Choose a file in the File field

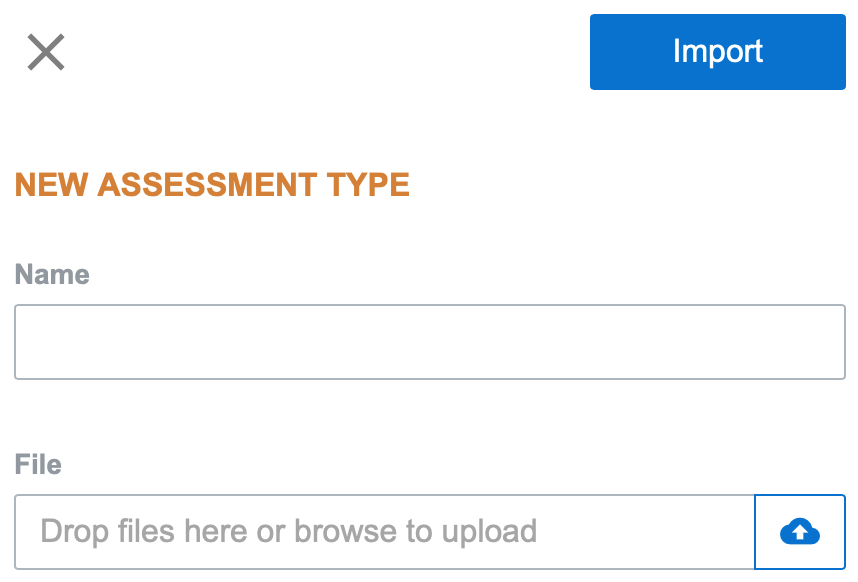(x=385, y=531)
